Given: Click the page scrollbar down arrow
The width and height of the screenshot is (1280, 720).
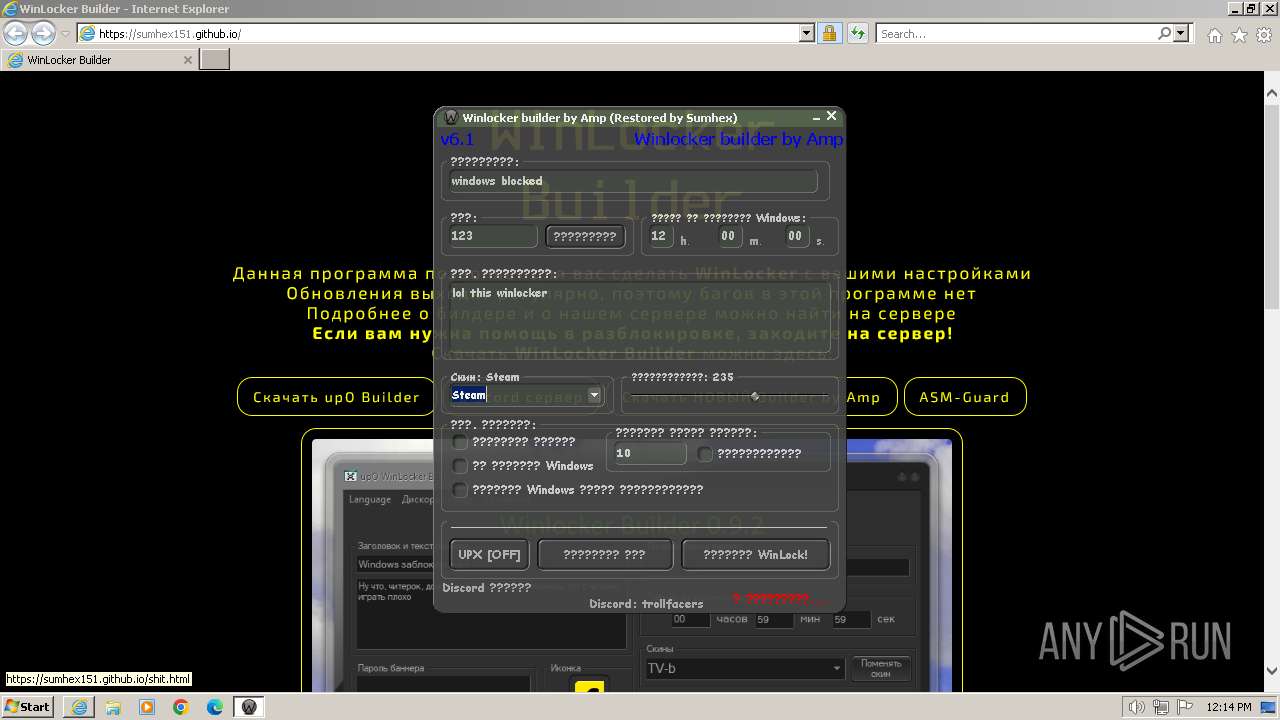Looking at the screenshot, I should [1272, 671].
